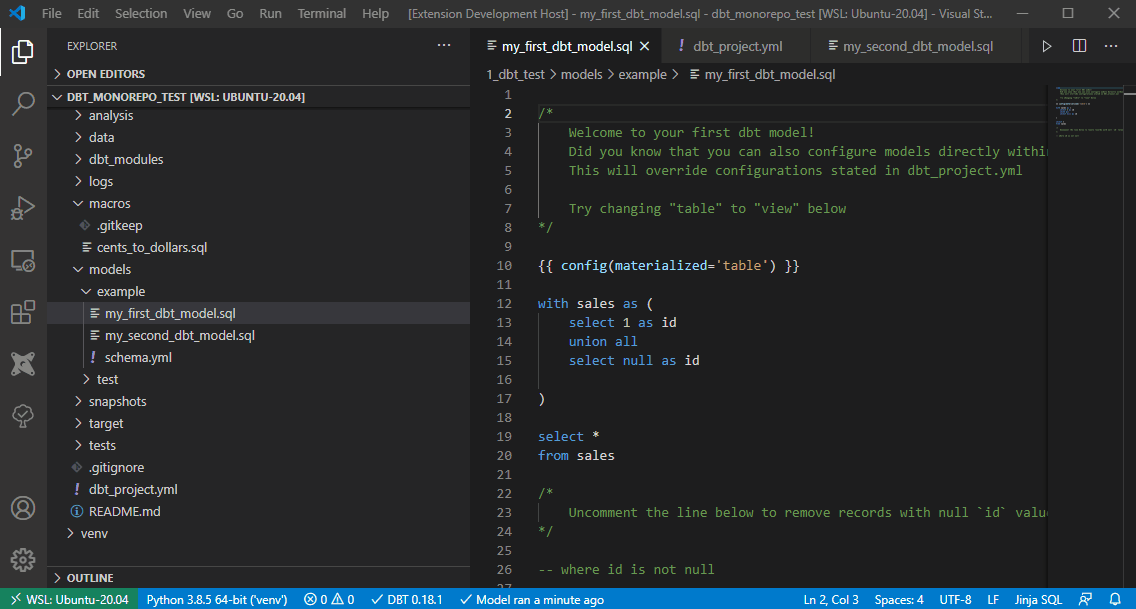Open the Go menu
Screen dimensions: 1136x609
point(235,13)
